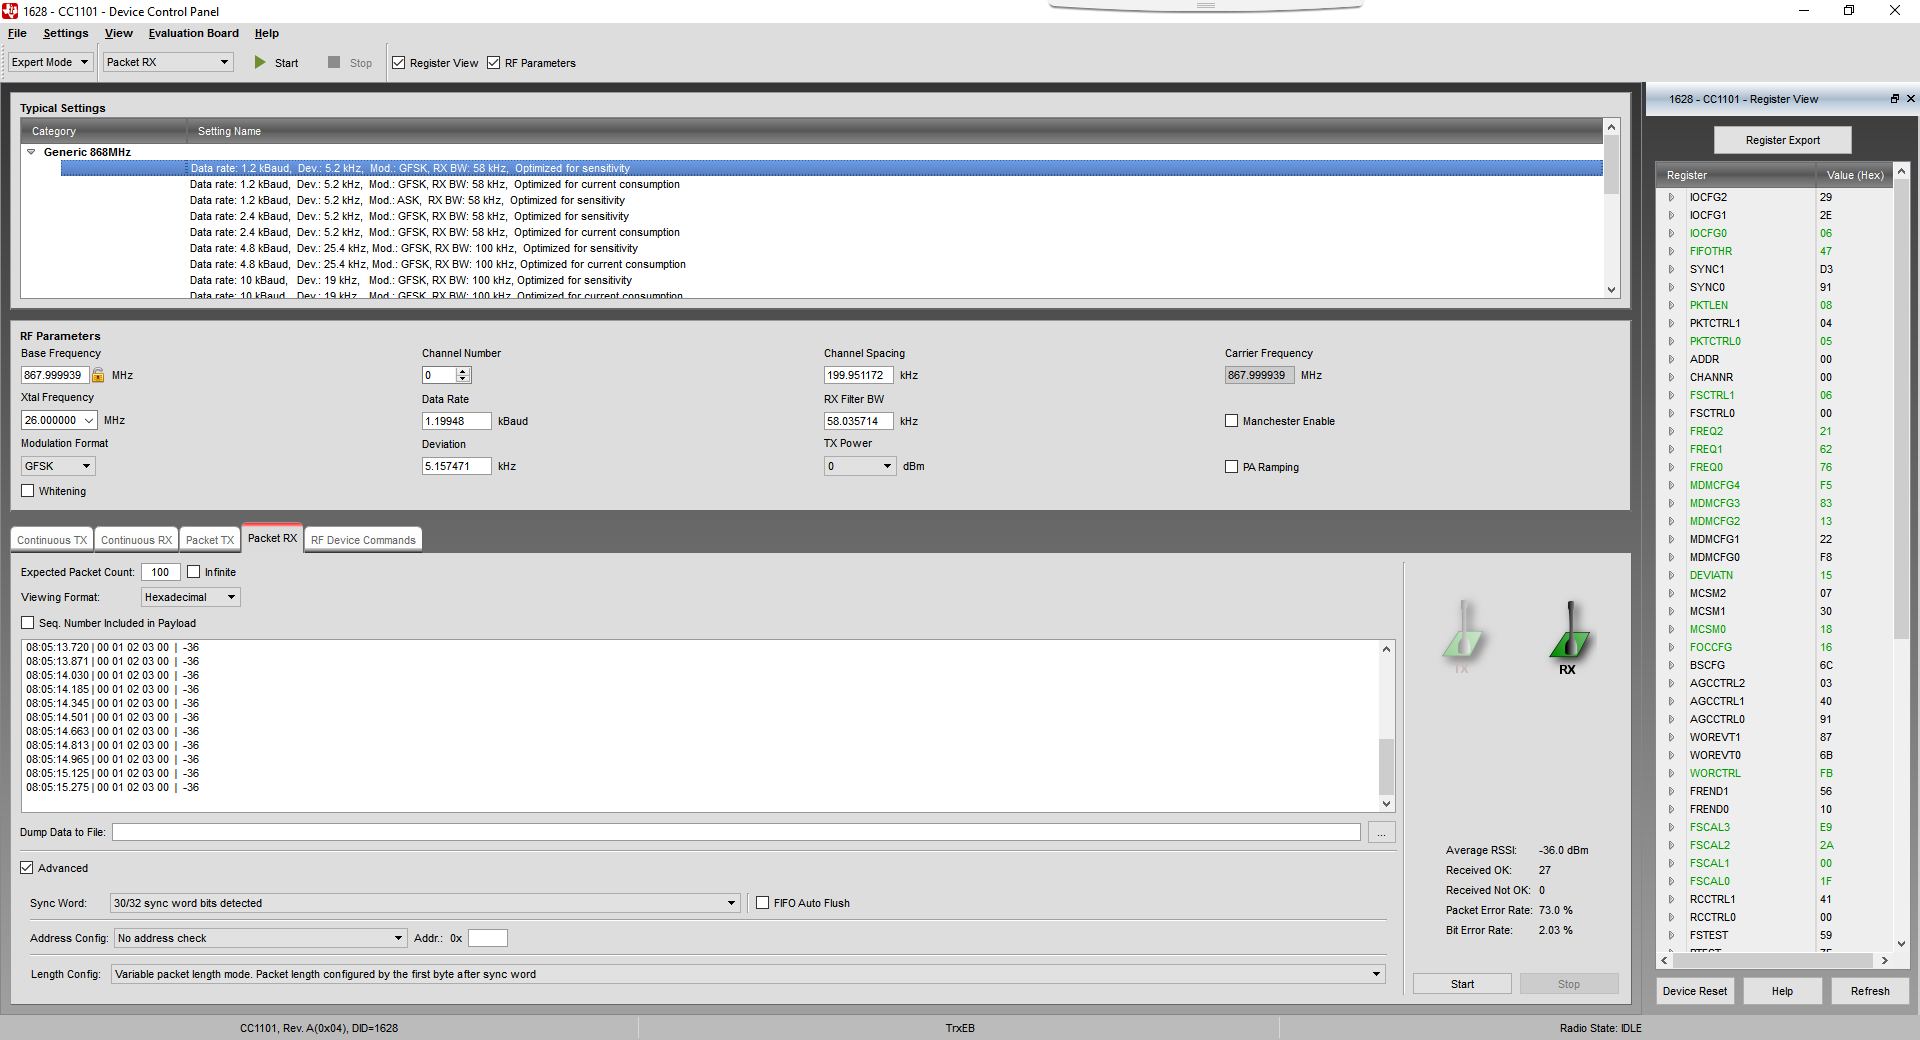Open the Sync Word dropdown

(425, 903)
